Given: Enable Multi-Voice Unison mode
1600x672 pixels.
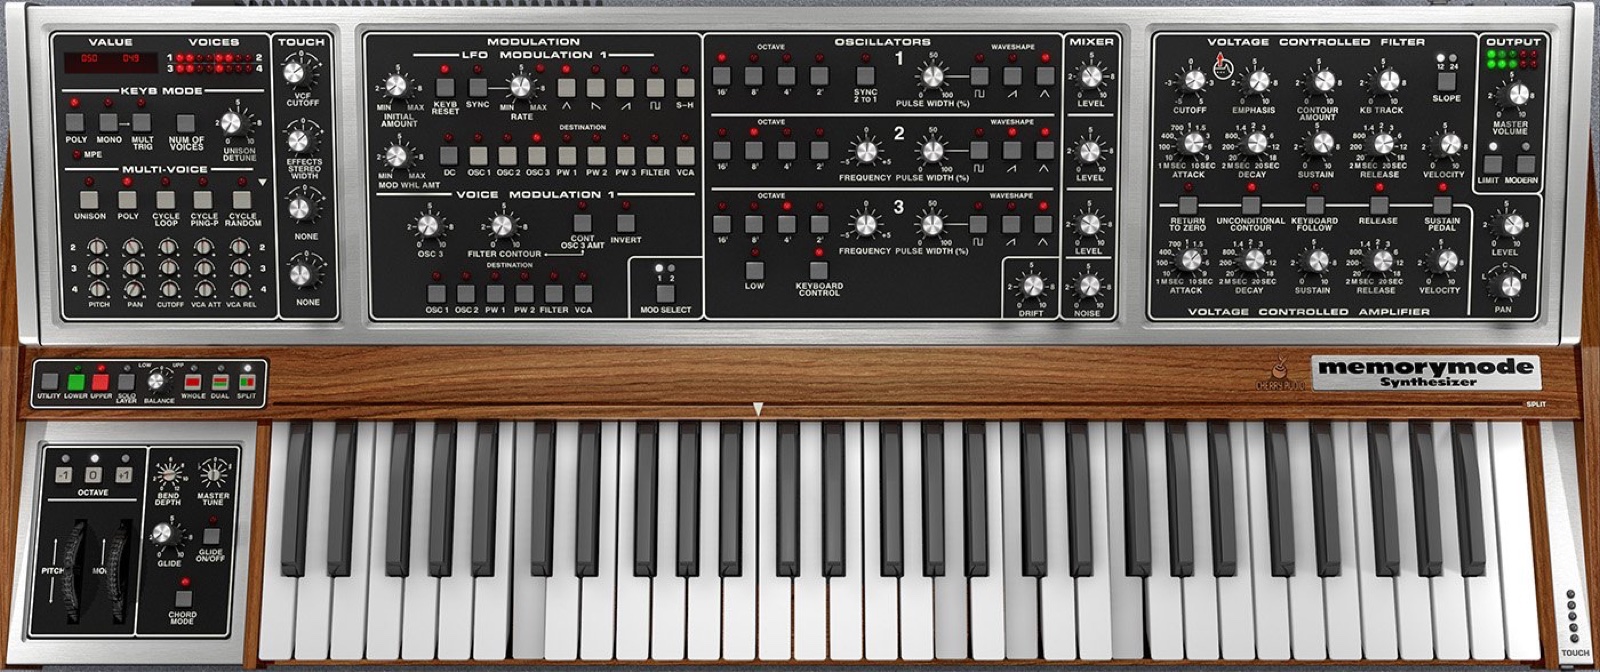Looking at the screenshot, I should (x=89, y=200).
